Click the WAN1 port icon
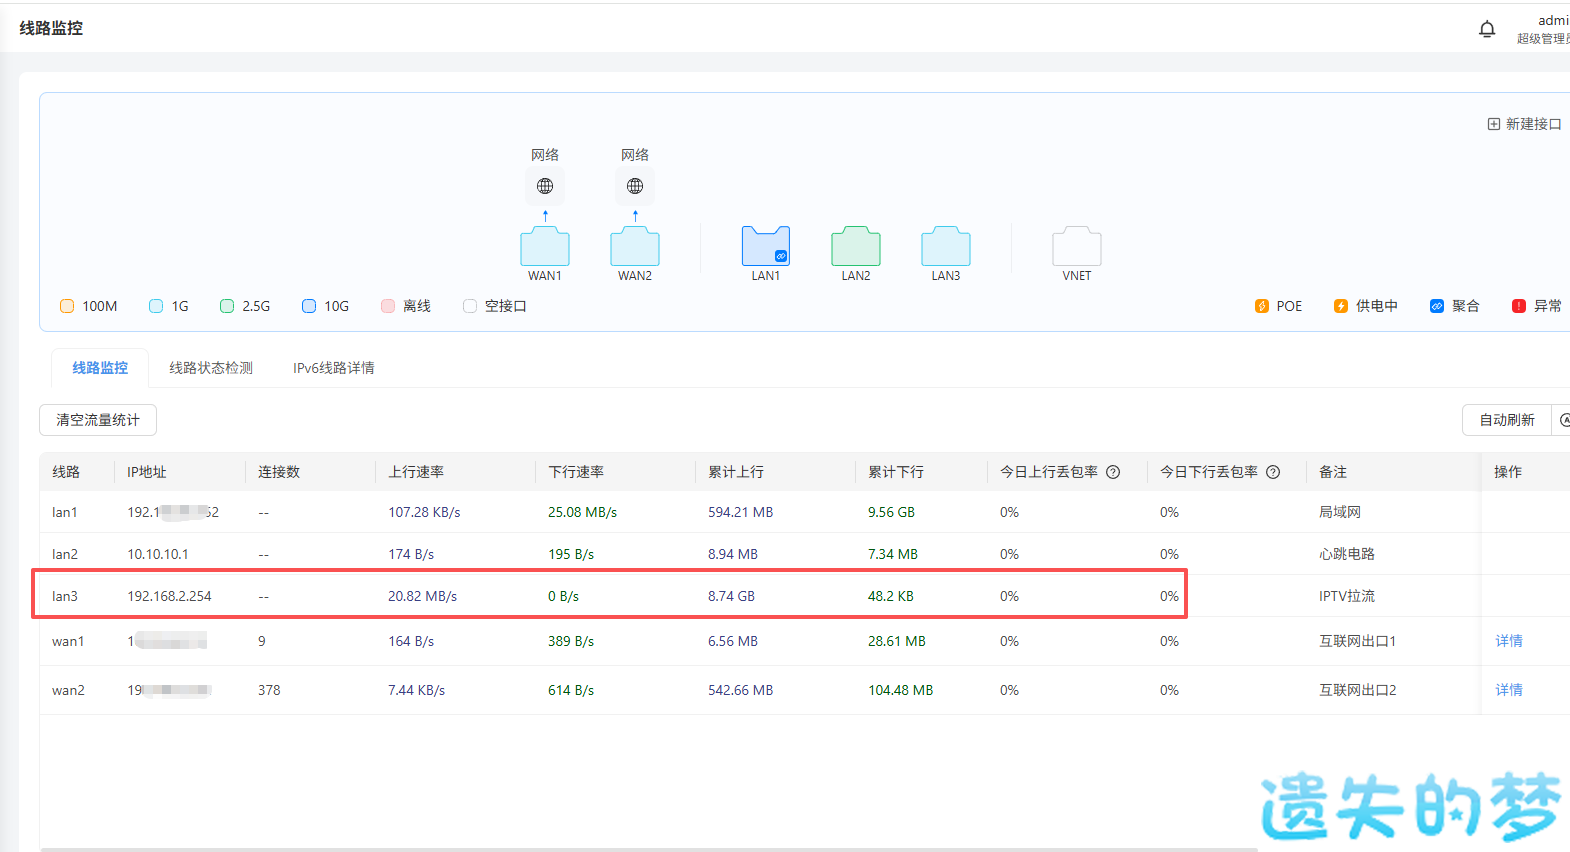 click(x=545, y=246)
